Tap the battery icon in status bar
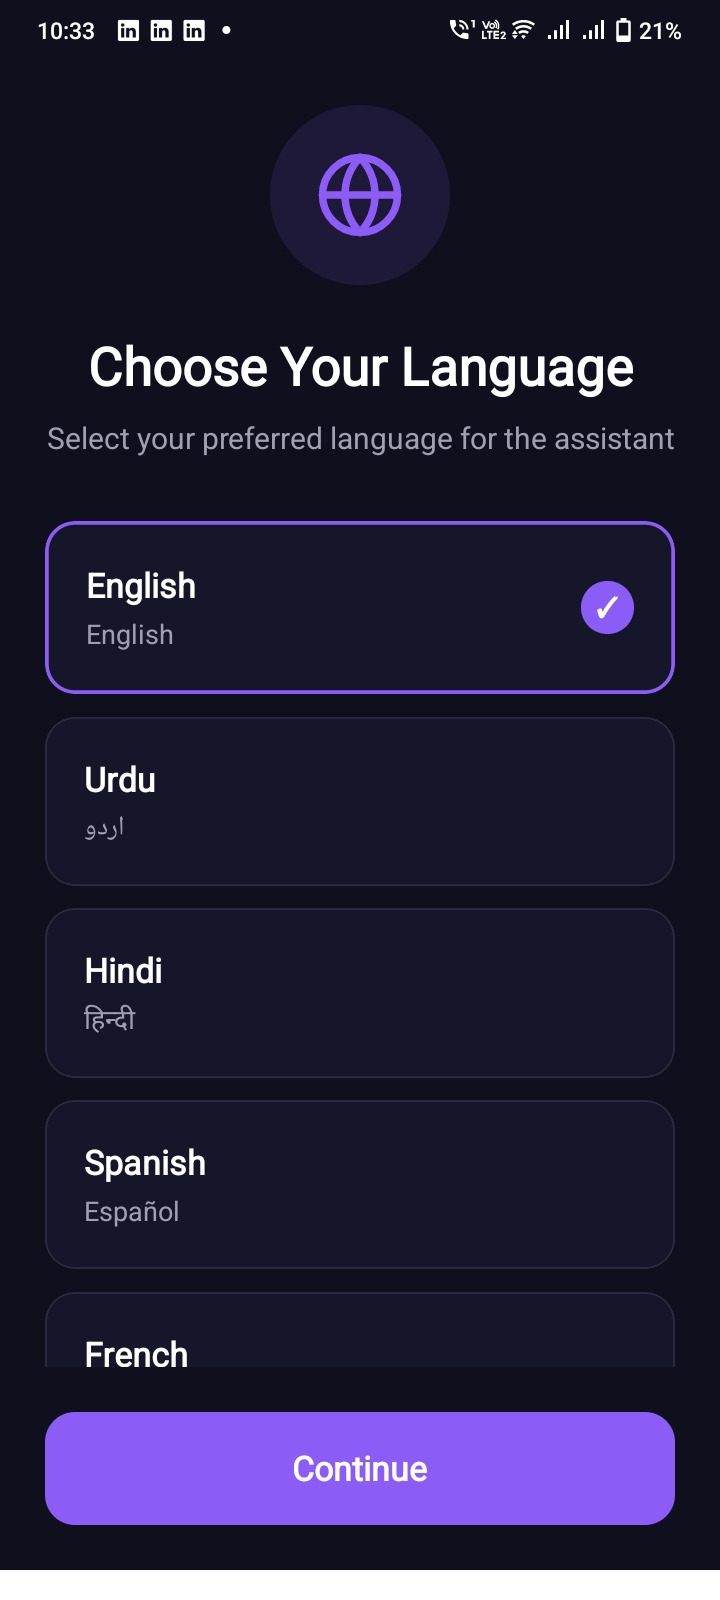Screen dimensions: 720x1600 coord(623,31)
